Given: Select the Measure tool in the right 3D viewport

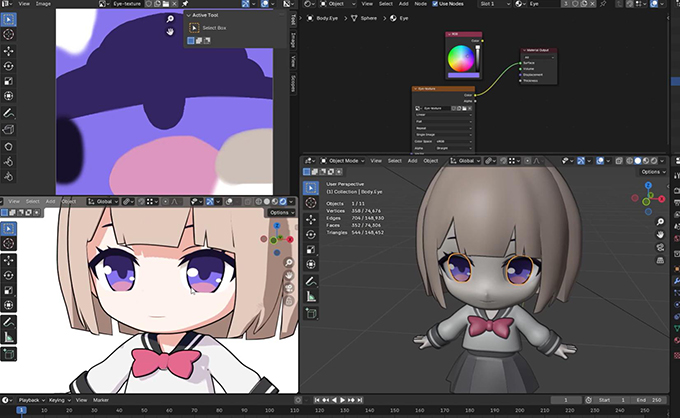Looking at the screenshot, I should click(309, 295).
